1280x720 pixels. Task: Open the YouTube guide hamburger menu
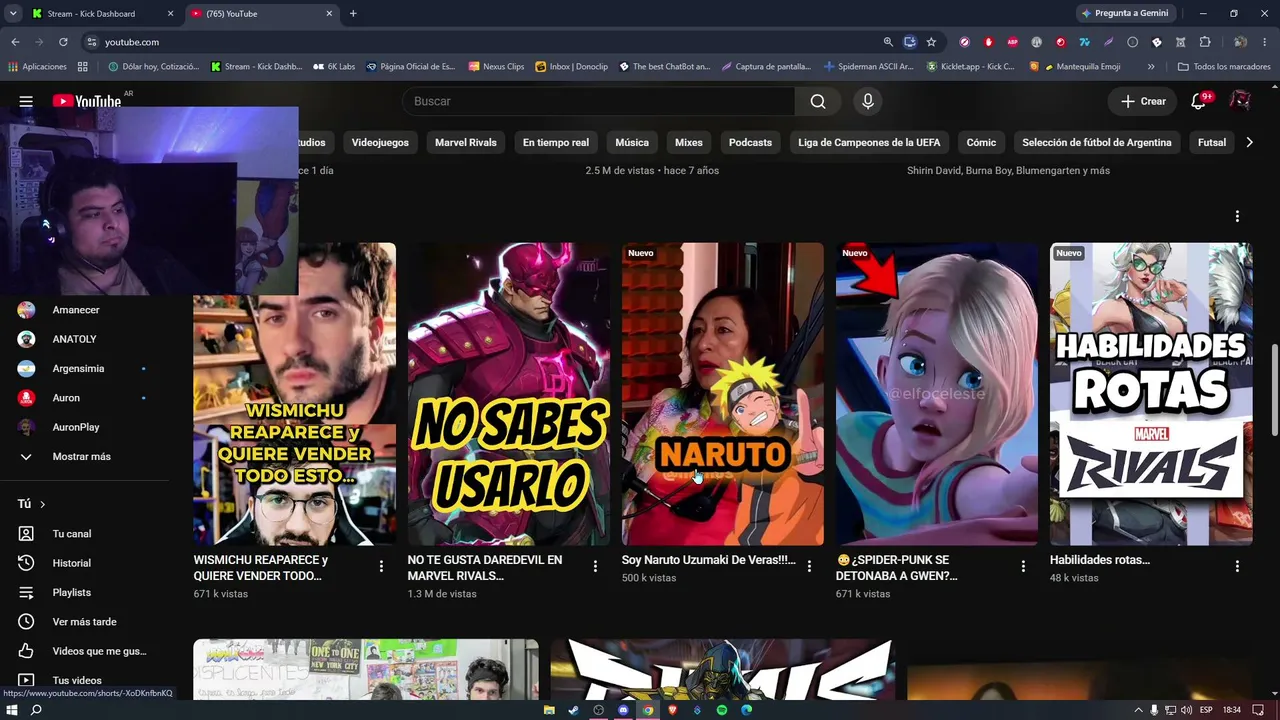tap(26, 101)
